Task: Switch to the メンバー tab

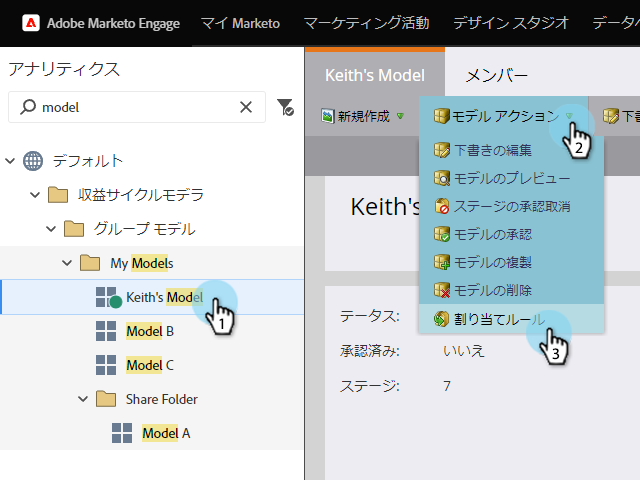Action: click(x=496, y=76)
